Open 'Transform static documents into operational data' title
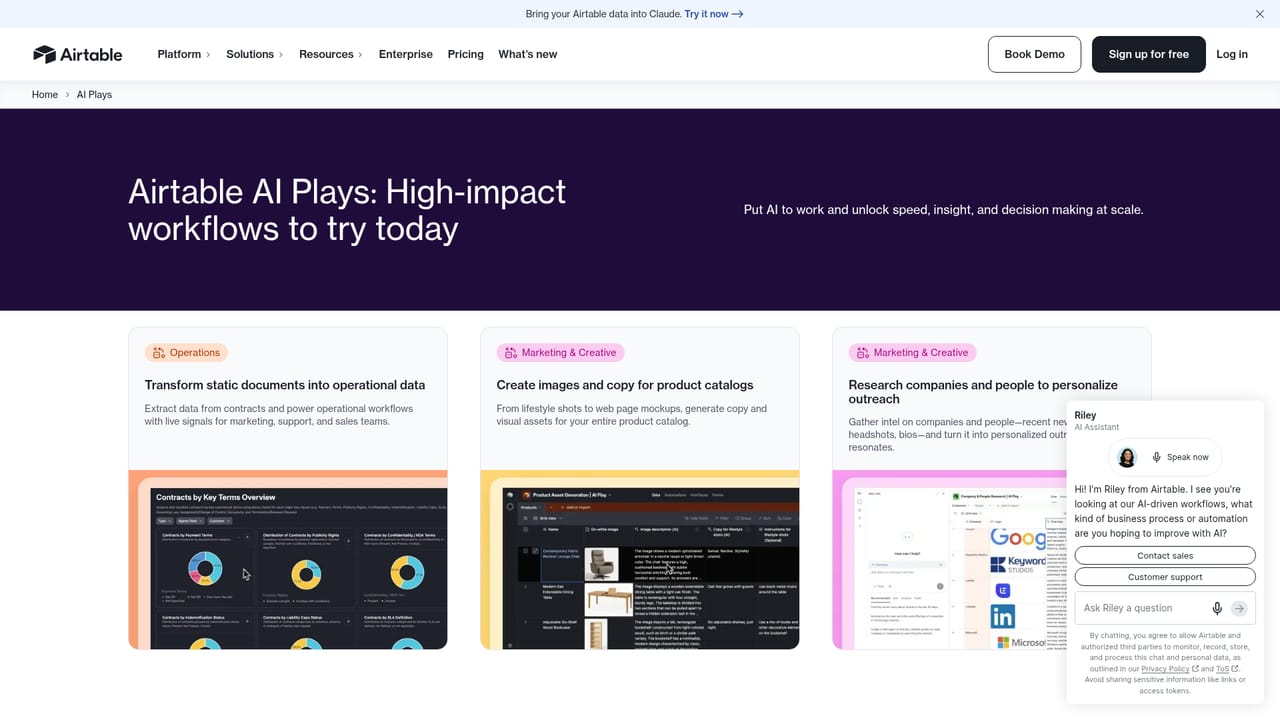This screenshot has height=720, width=1280. [x=285, y=385]
